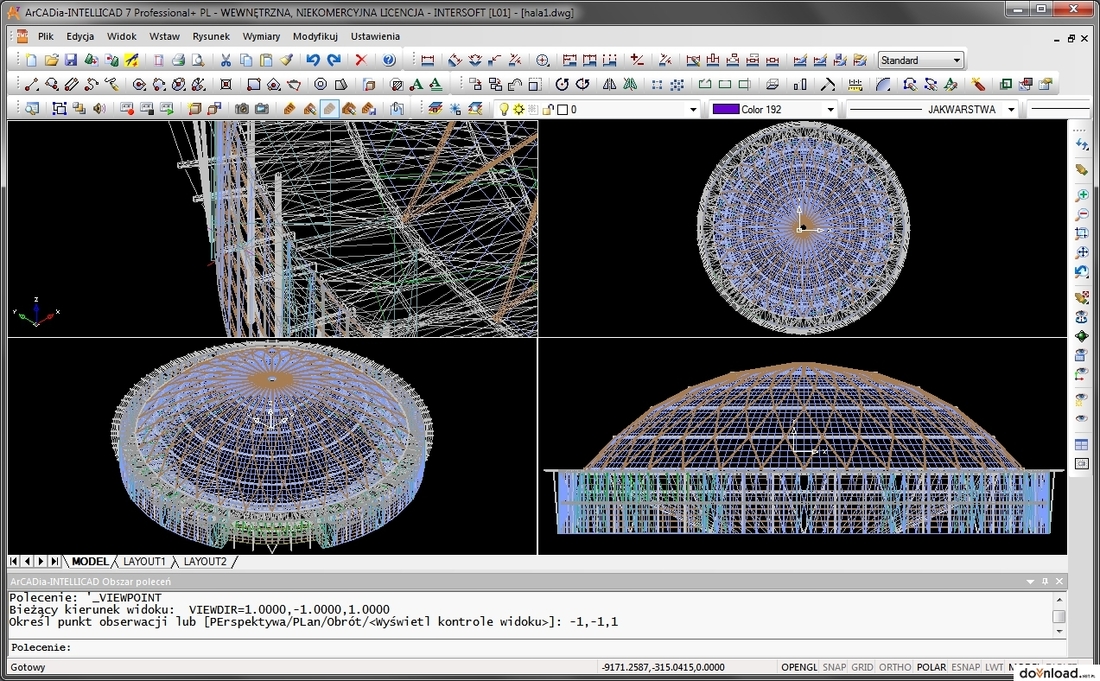The image size is (1100, 681).
Task: Toggle the layer freeze sun icon
Action: click(518, 109)
